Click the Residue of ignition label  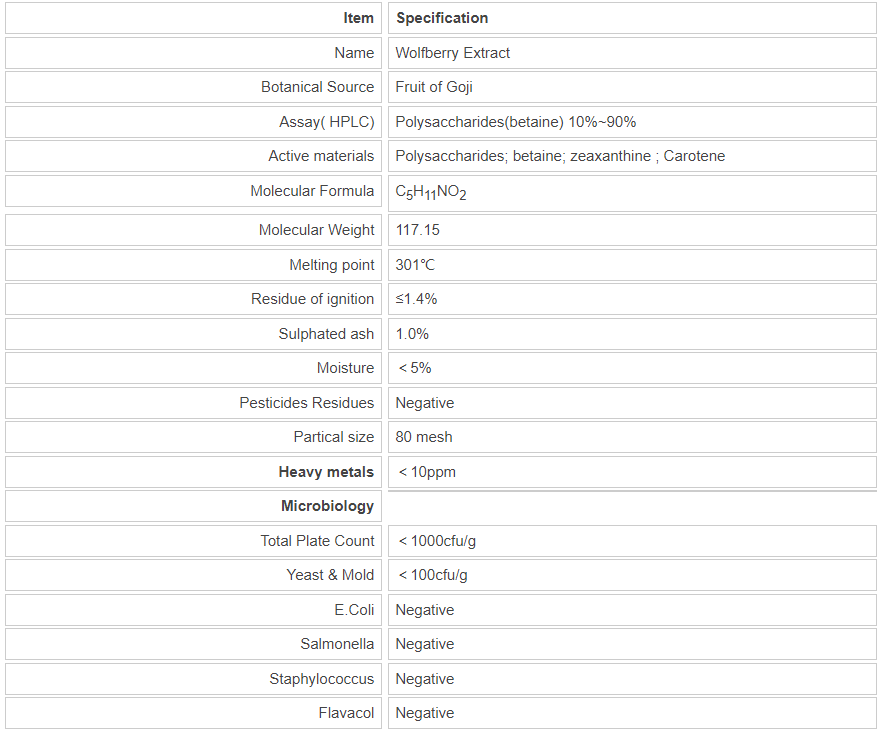click(312, 299)
